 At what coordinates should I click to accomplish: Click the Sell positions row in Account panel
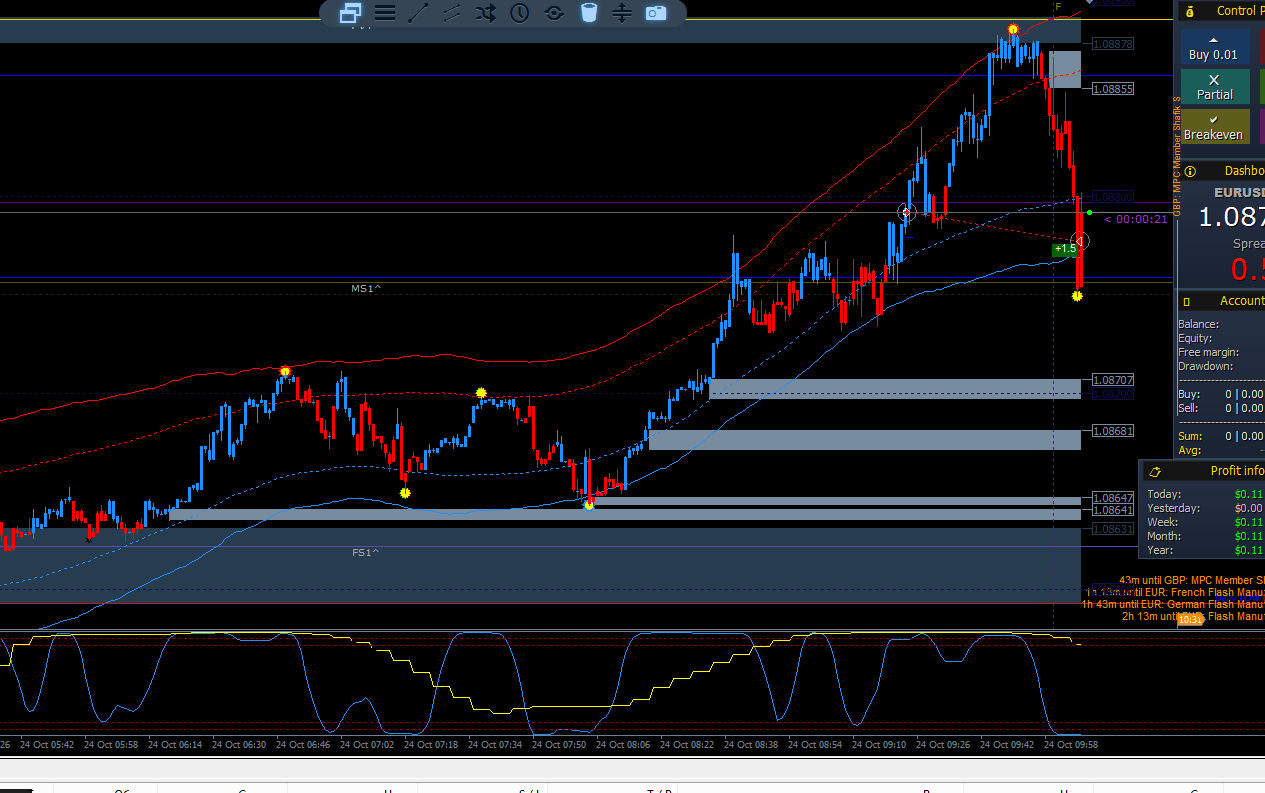(x=1220, y=408)
